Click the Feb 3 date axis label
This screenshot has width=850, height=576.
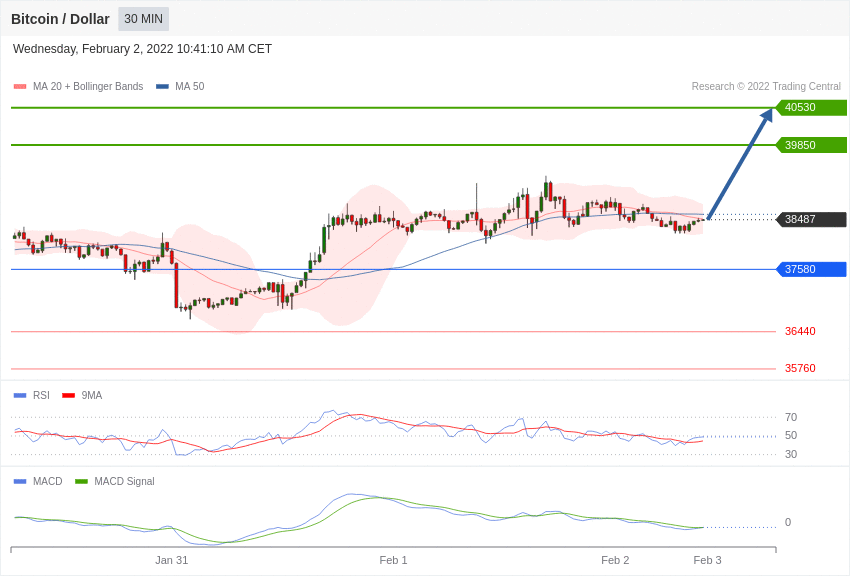[x=707, y=560]
